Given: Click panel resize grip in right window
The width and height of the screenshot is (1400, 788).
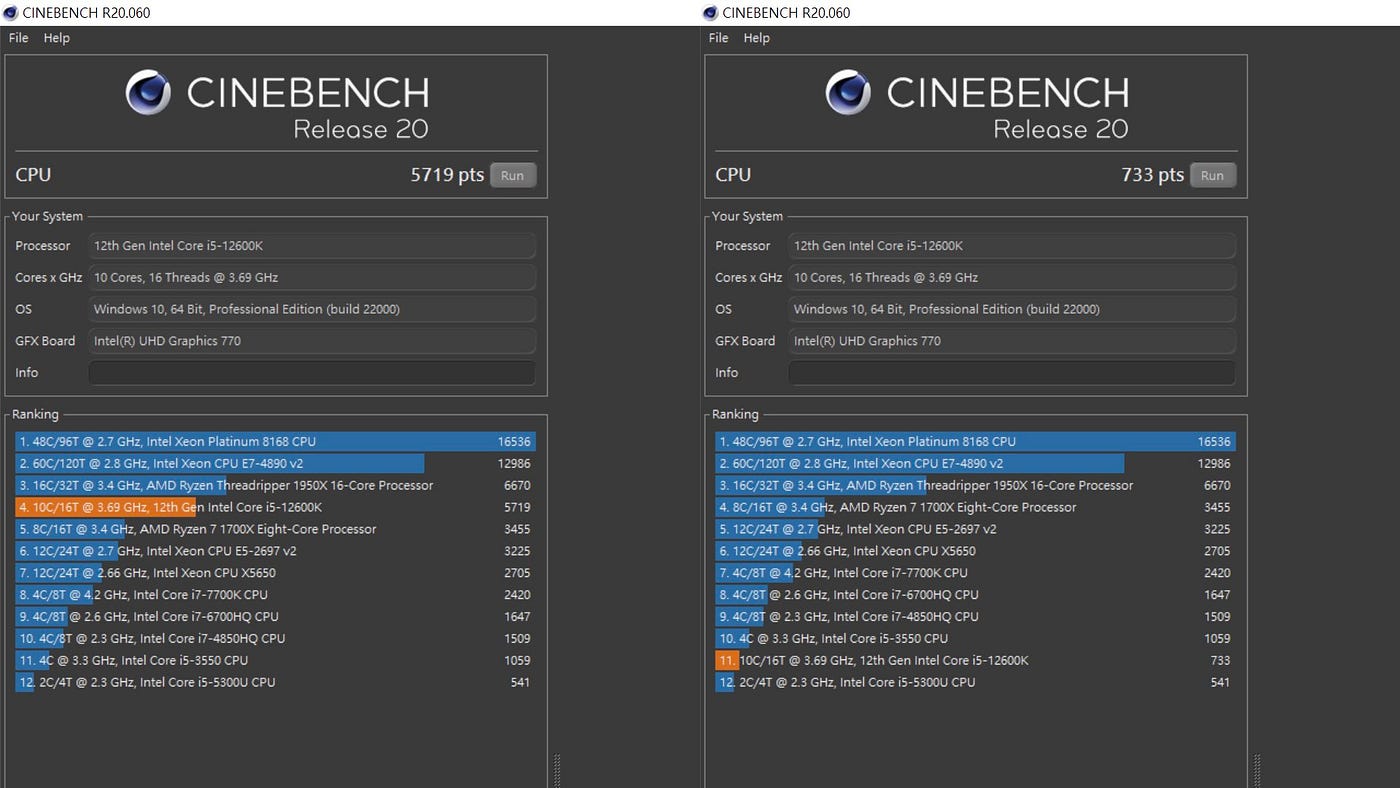Looking at the screenshot, I should [x=1257, y=770].
